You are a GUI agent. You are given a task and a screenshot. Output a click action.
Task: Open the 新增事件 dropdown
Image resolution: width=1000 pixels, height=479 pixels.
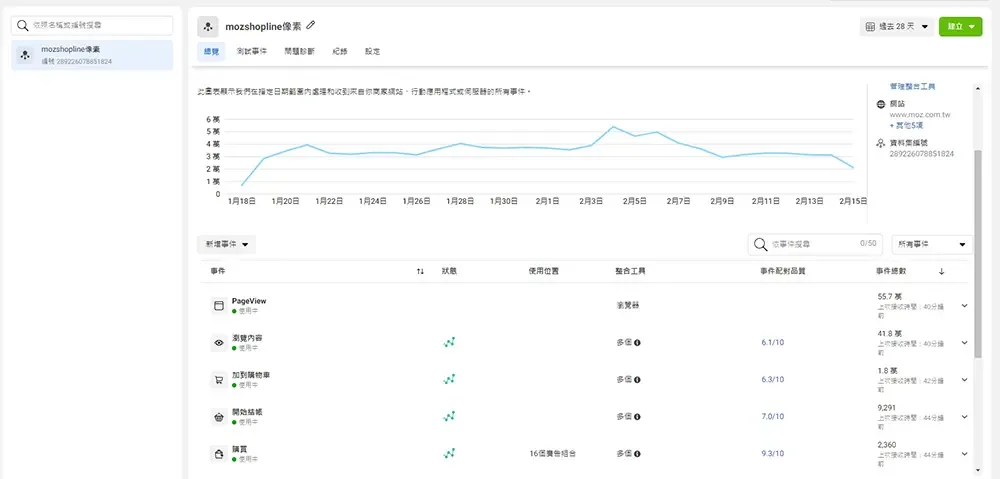226,244
